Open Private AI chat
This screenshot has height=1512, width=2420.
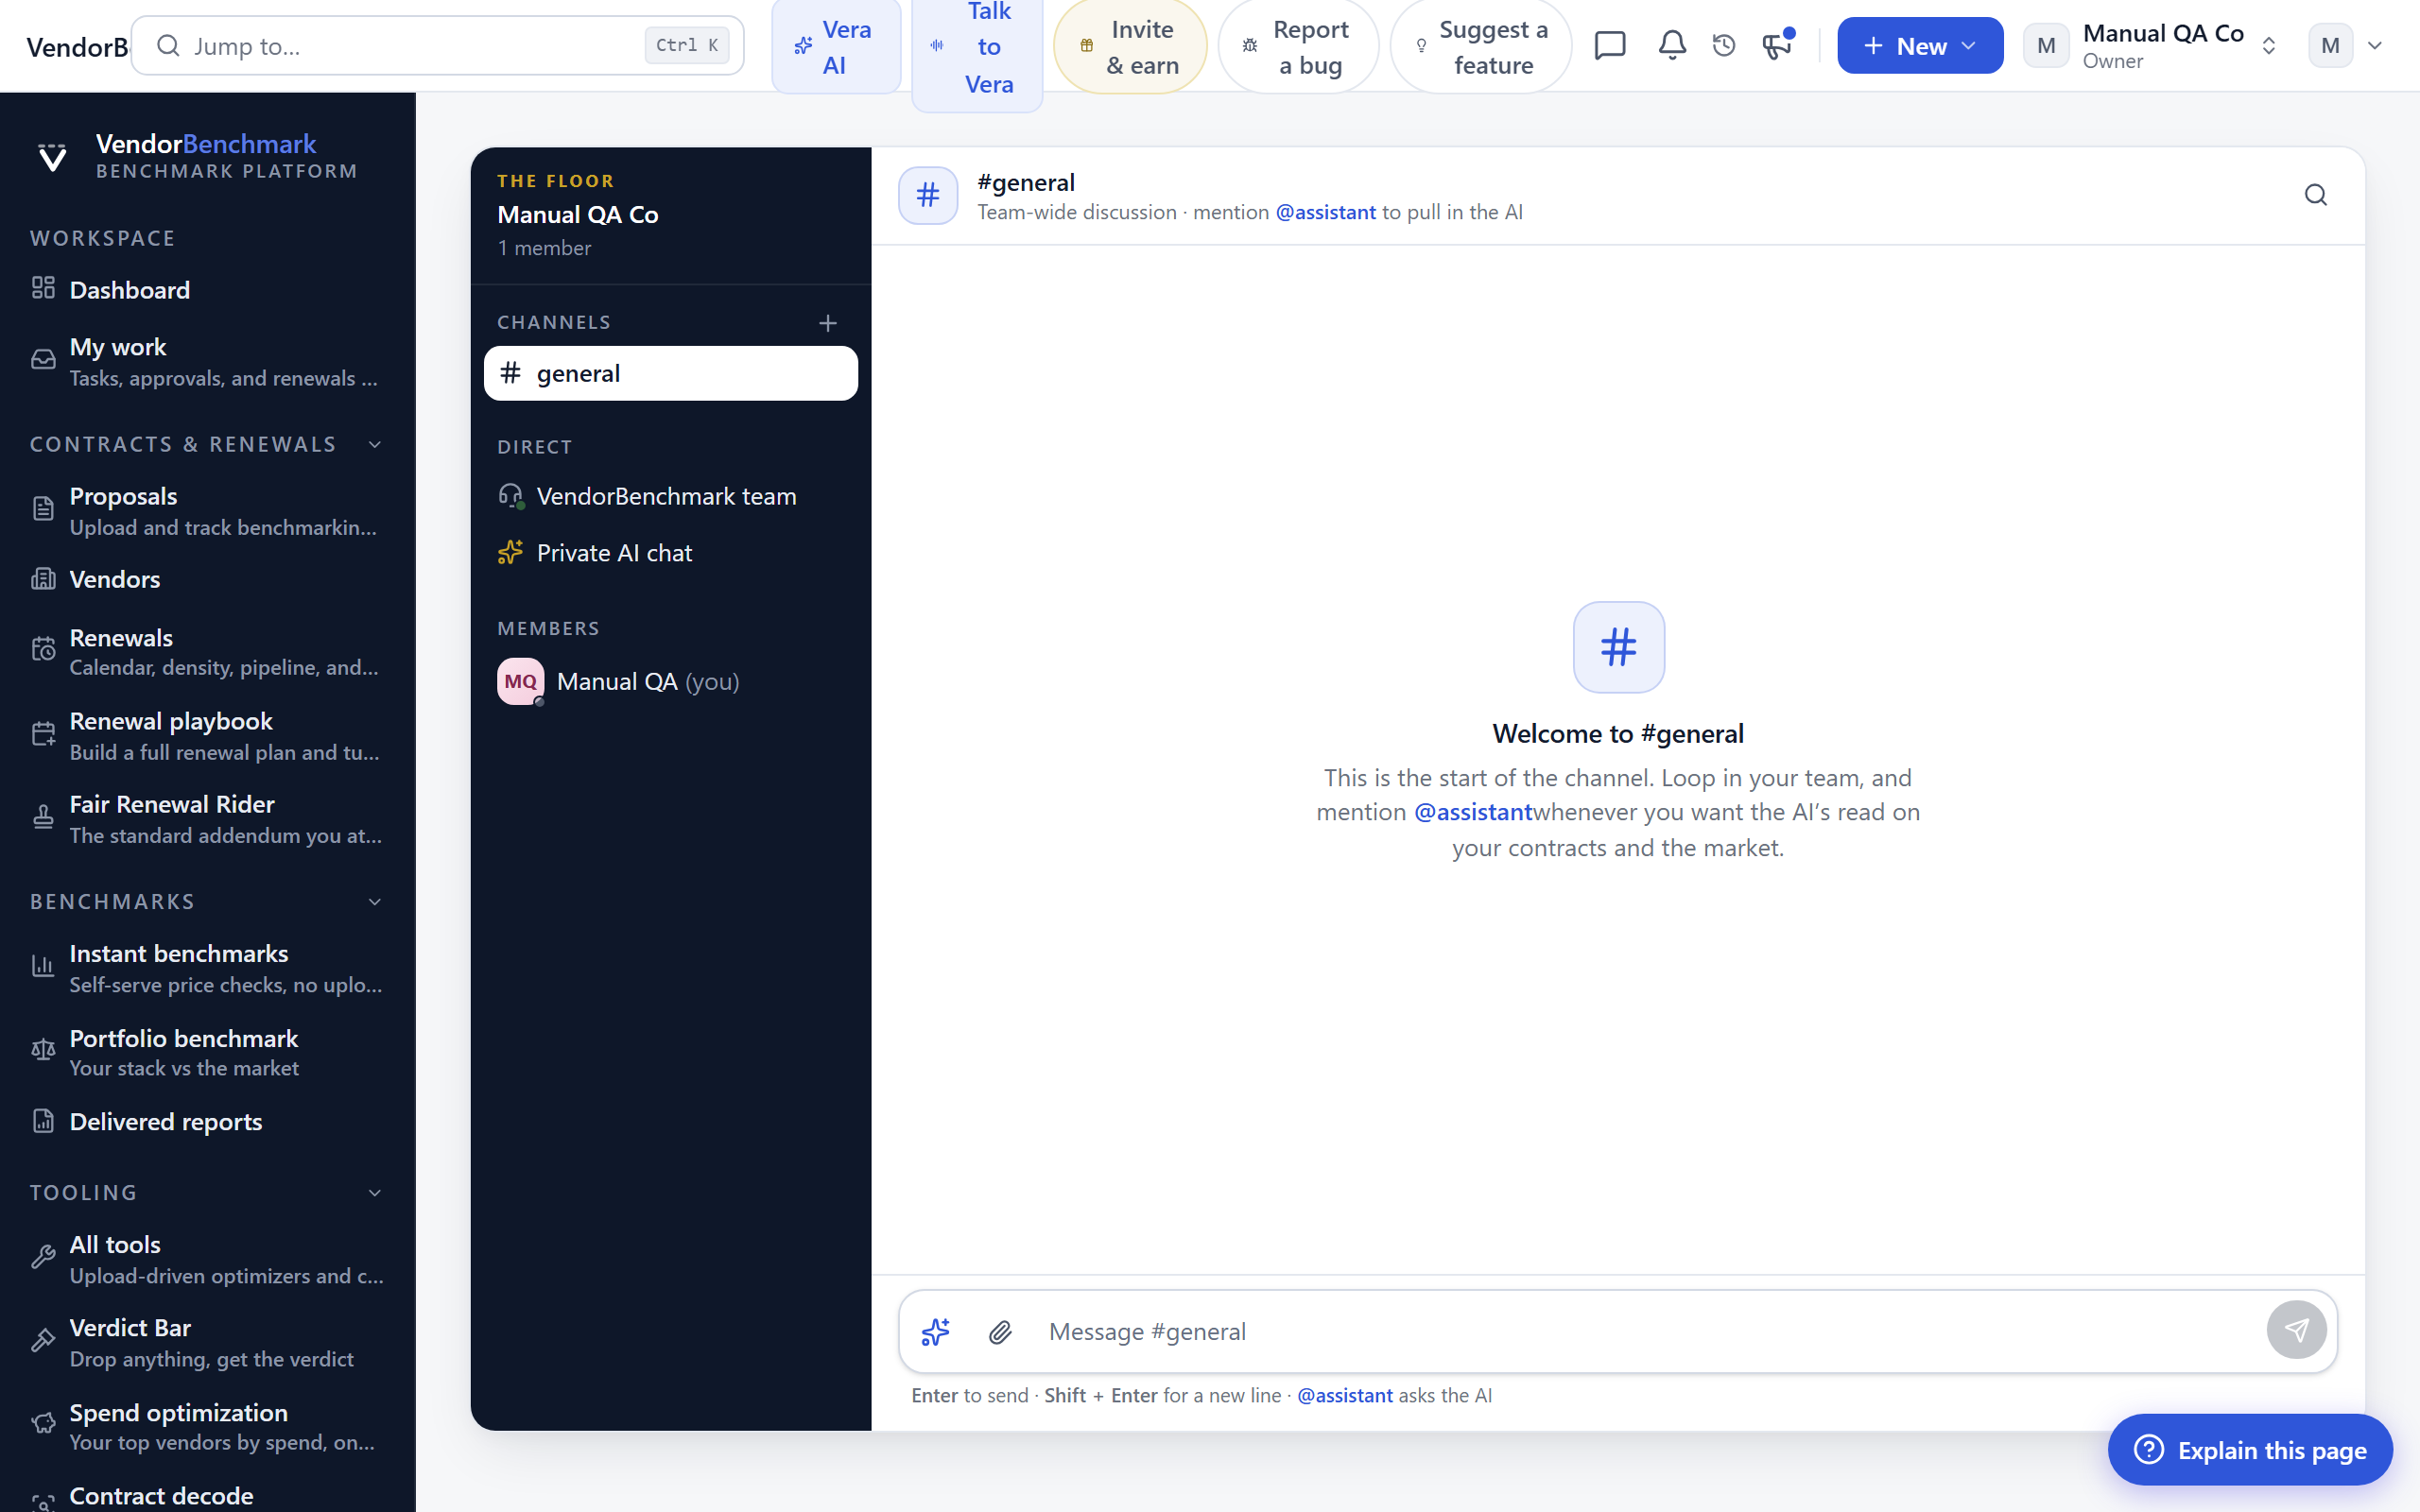coord(670,553)
